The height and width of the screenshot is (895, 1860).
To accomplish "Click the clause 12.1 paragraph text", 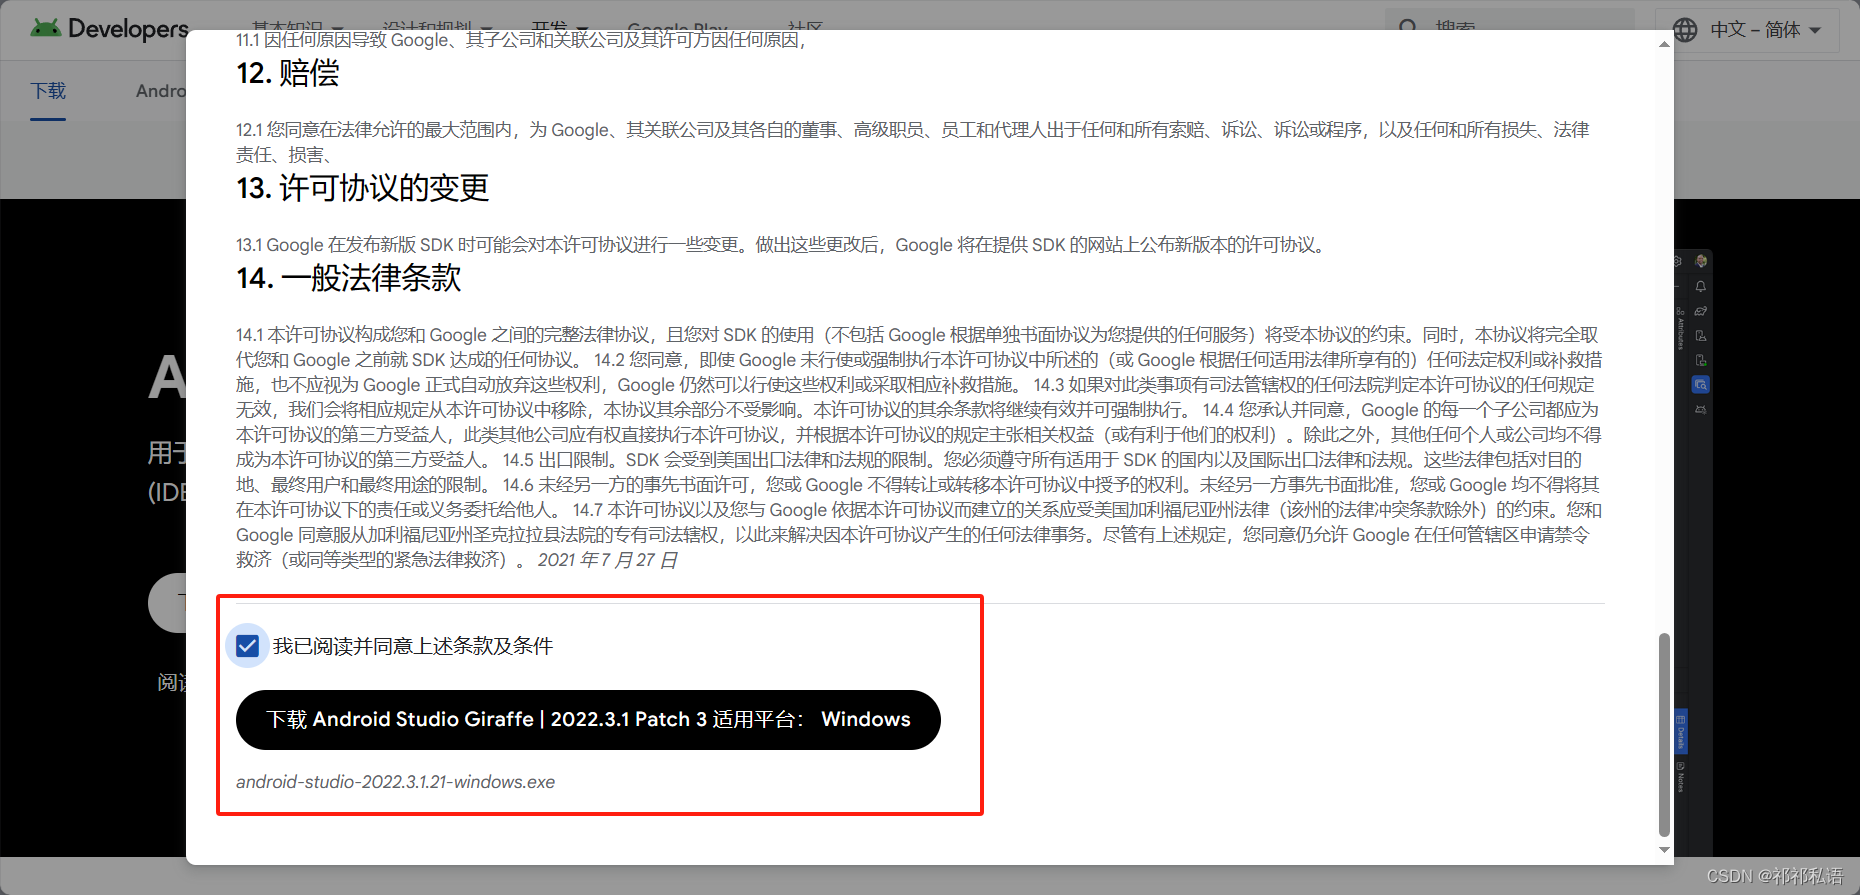I will (x=912, y=142).
